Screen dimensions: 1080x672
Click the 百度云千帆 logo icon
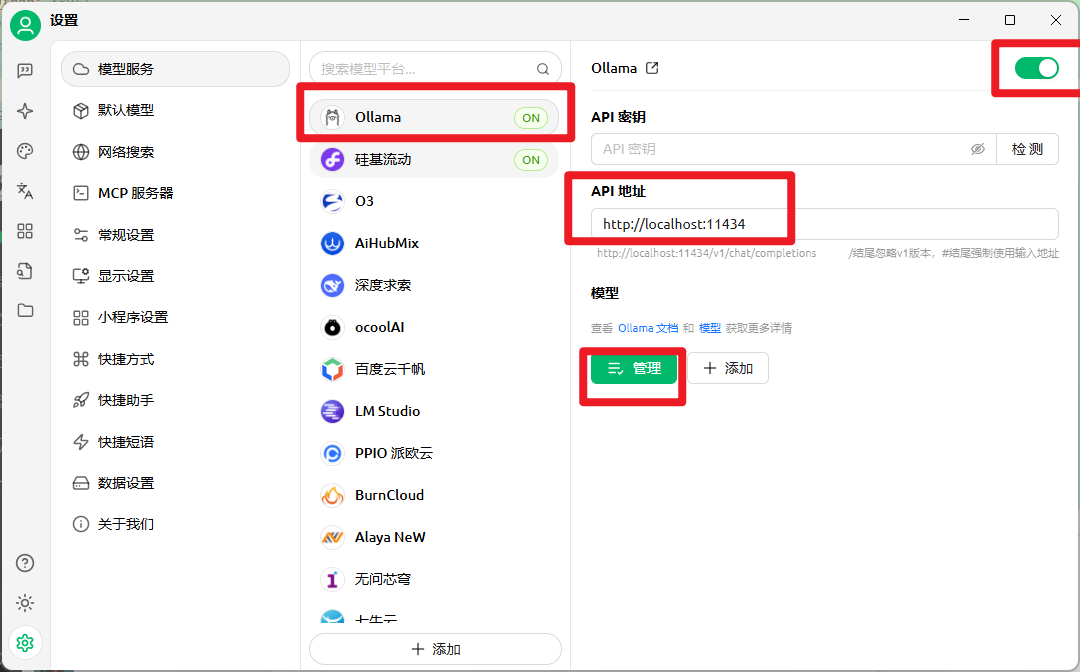pyautogui.click(x=333, y=369)
